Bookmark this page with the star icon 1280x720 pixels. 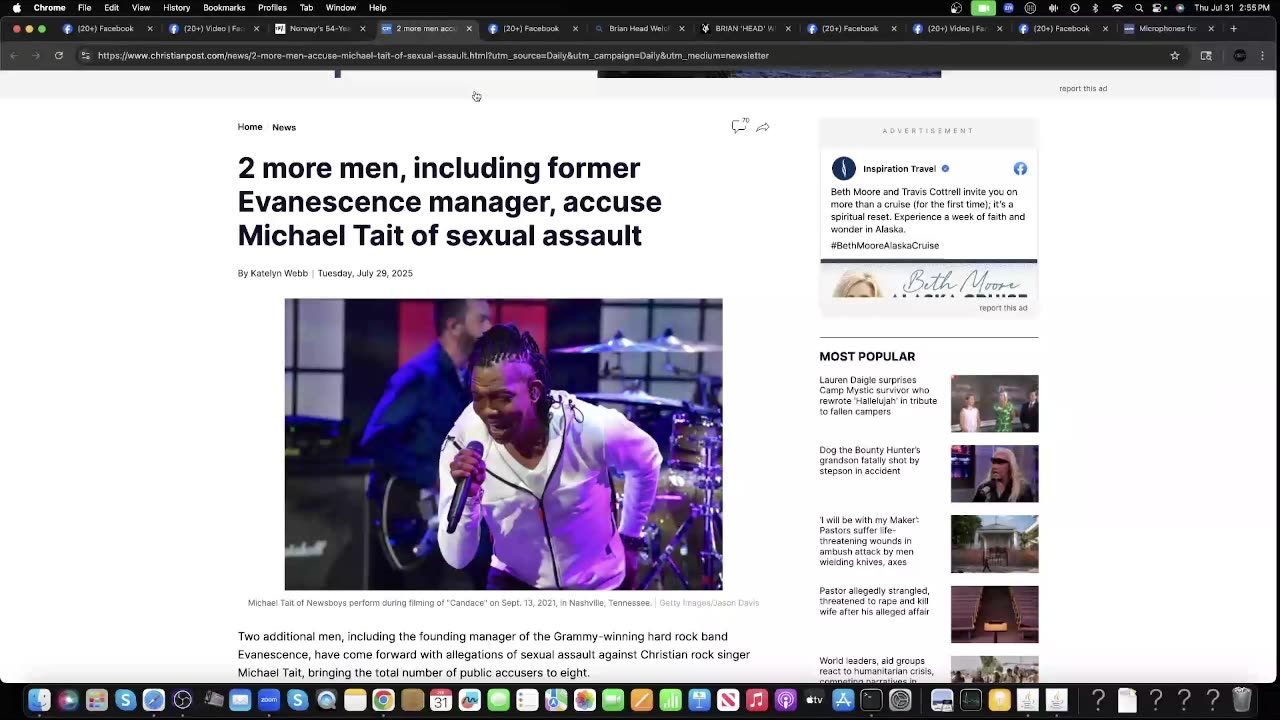coord(1175,56)
